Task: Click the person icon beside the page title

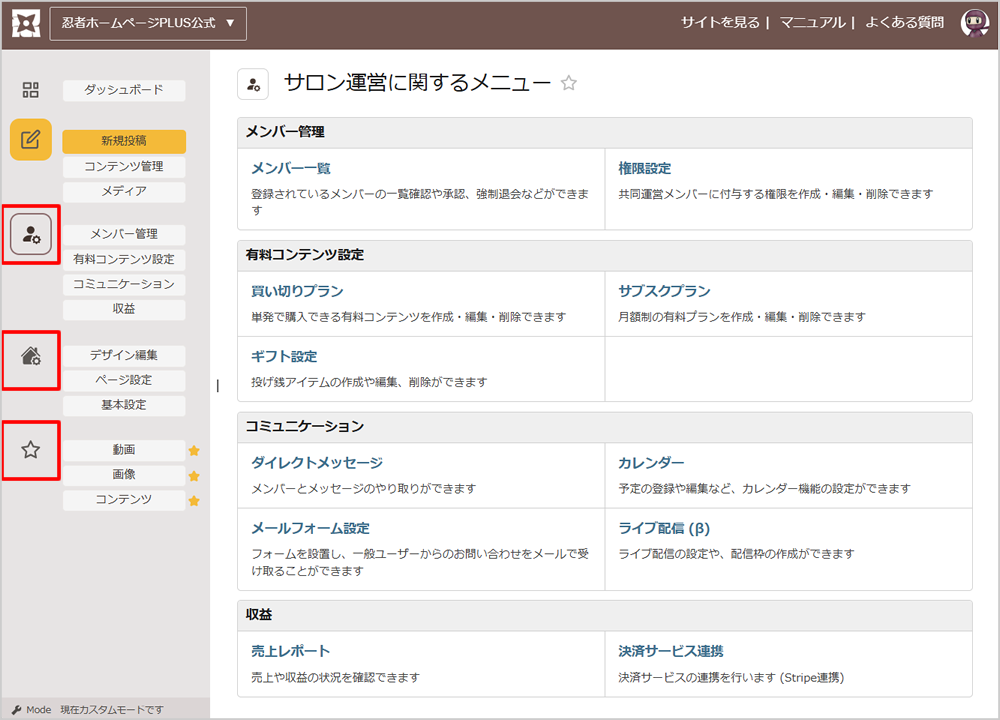Action: pyautogui.click(x=253, y=84)
